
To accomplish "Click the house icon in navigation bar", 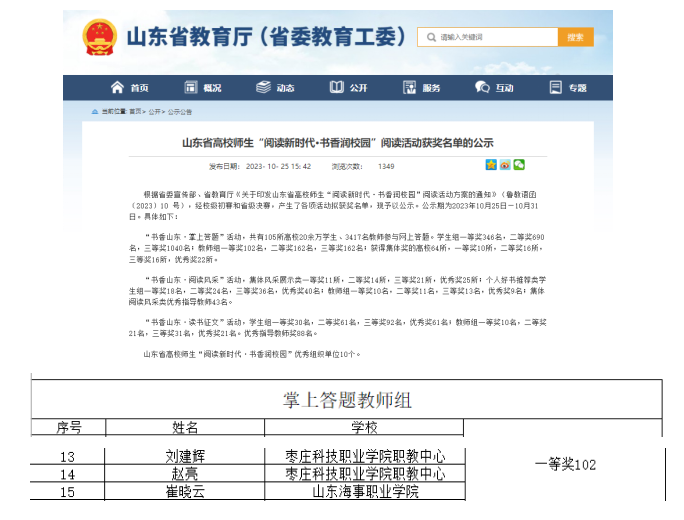I will (x=118, y=88).
